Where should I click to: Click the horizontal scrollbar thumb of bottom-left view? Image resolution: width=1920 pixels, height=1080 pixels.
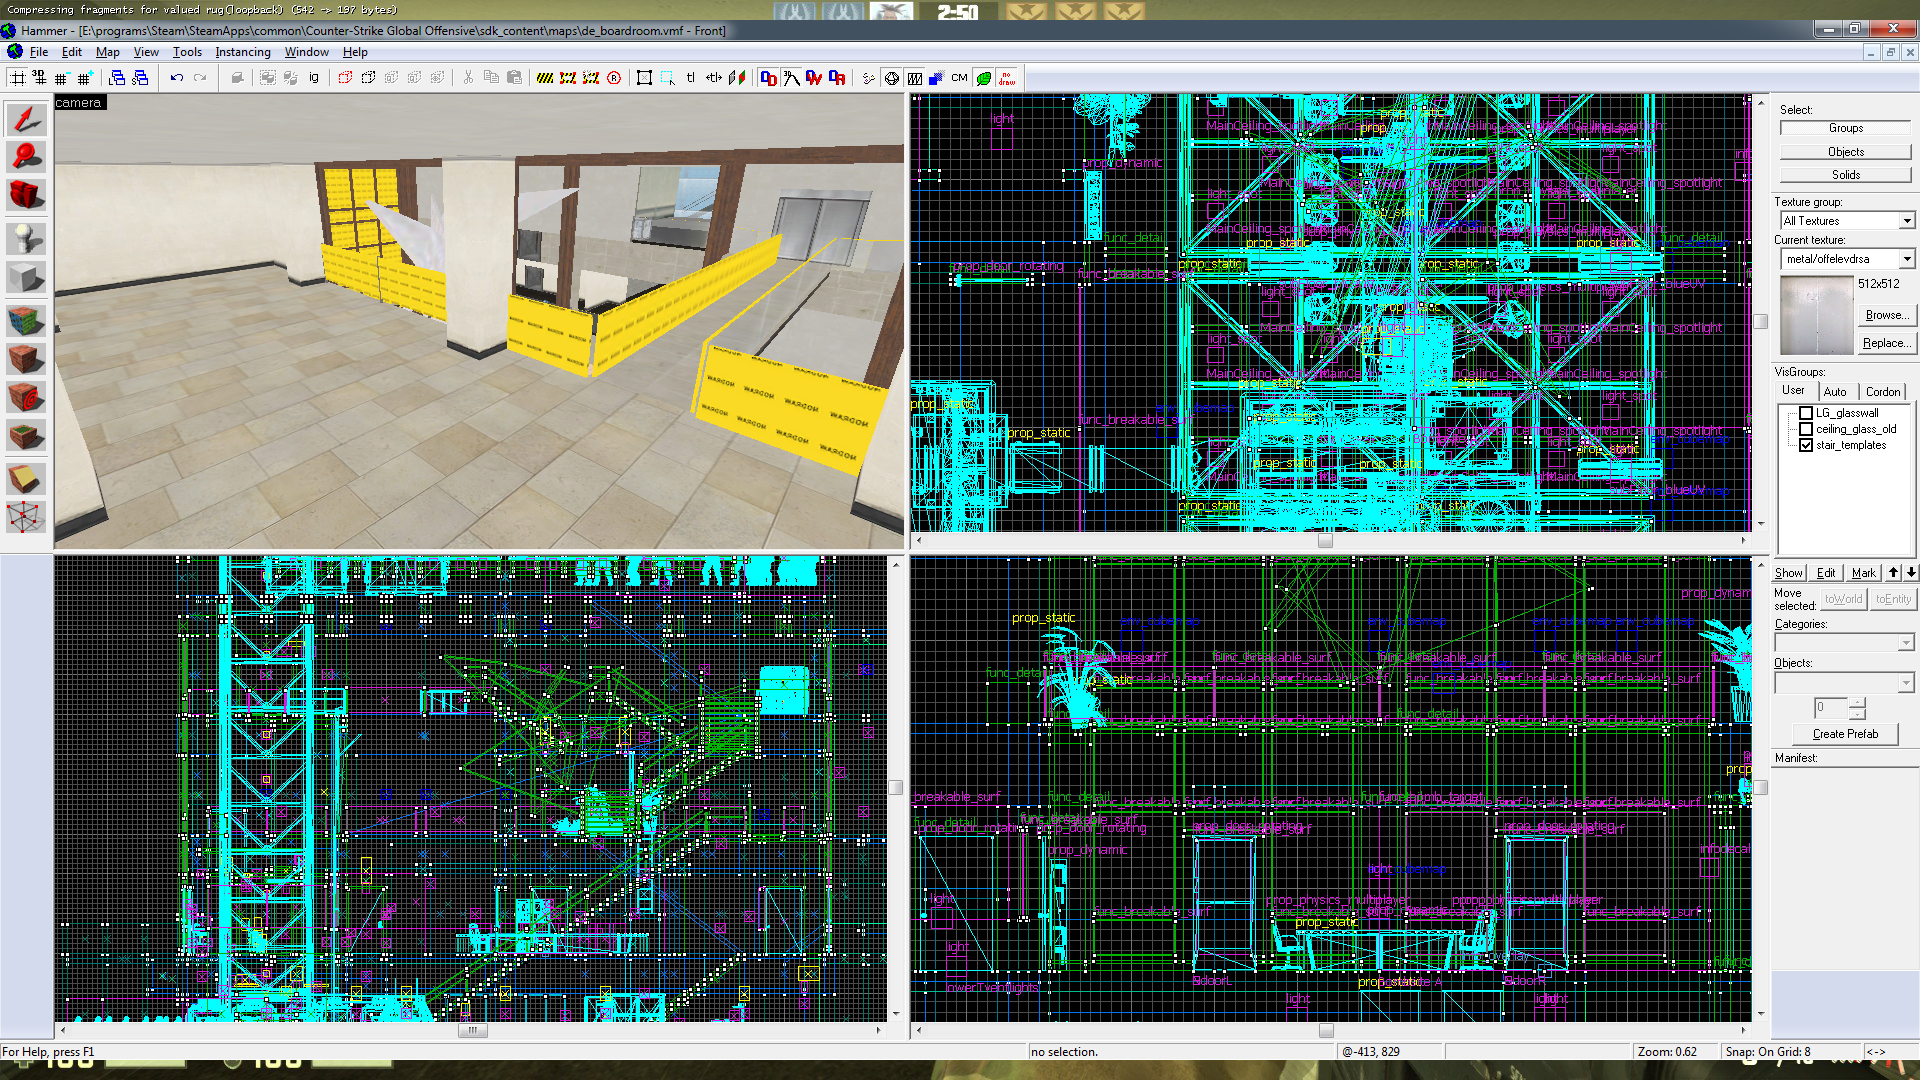click(472, 1030)
